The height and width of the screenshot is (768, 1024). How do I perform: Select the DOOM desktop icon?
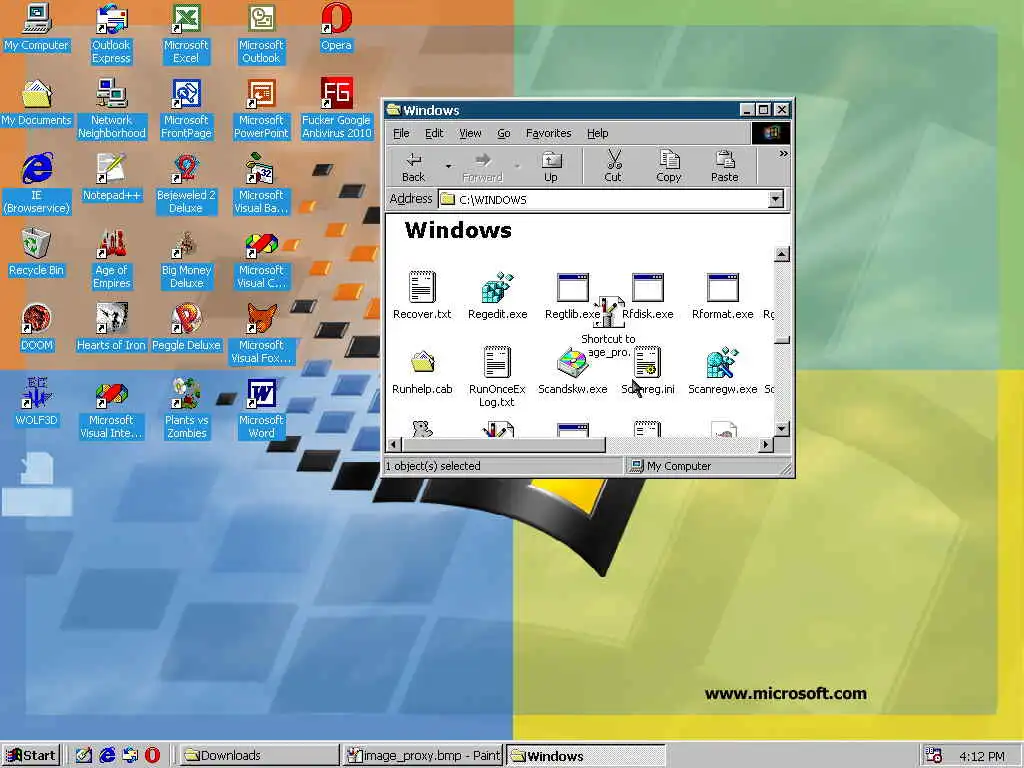pos(37,328)
